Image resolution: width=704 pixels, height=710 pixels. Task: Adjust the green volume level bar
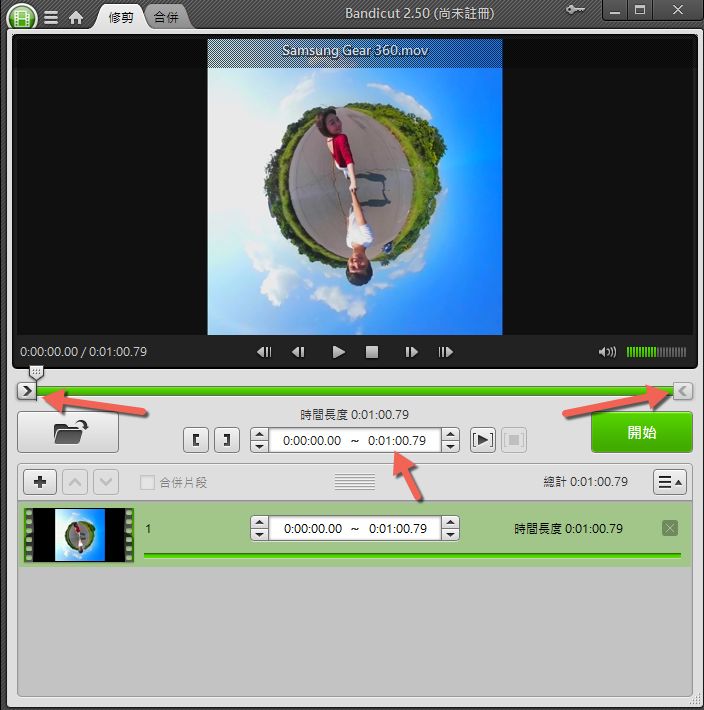[x=656, y=352]
